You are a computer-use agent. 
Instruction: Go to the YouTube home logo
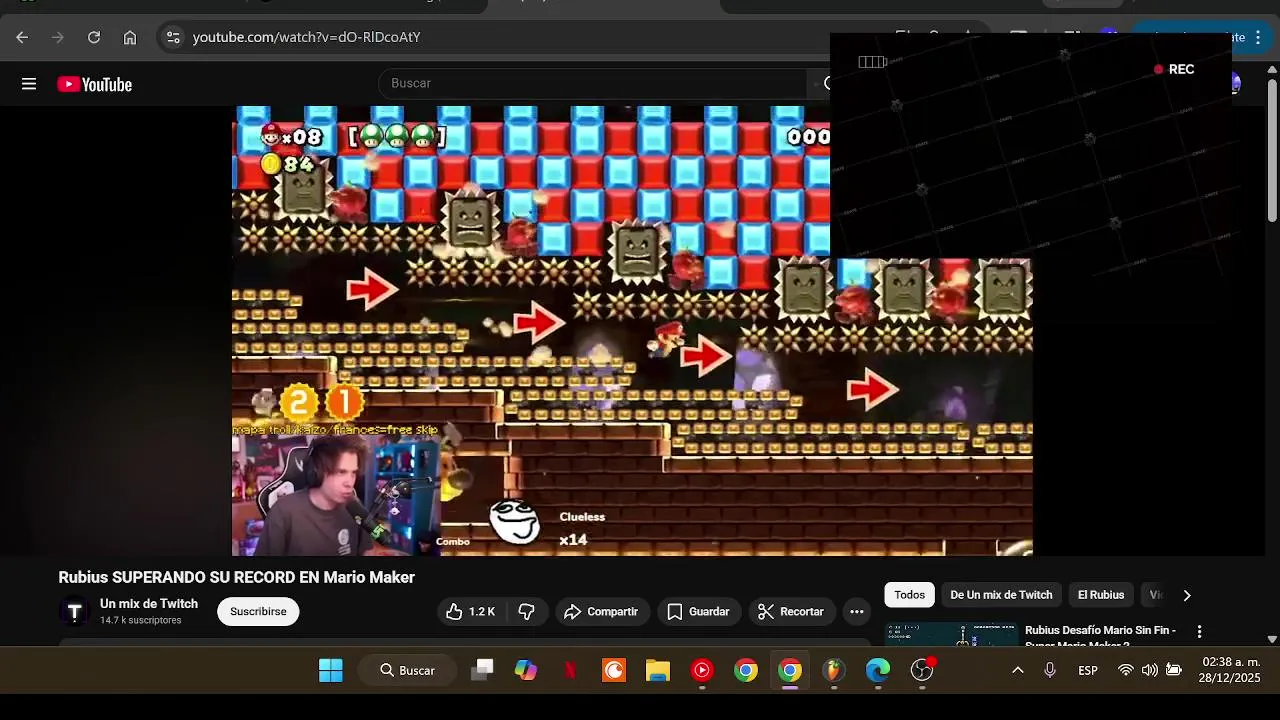point(95,85)
